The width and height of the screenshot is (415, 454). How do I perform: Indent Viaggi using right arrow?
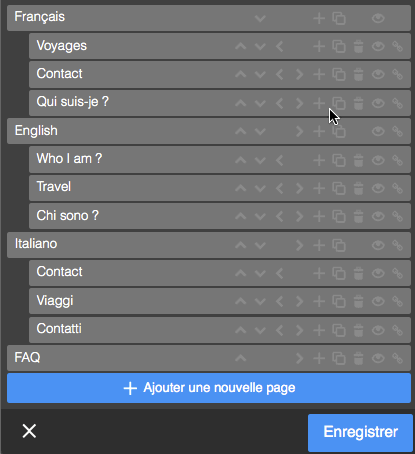[x=299, y=302]
